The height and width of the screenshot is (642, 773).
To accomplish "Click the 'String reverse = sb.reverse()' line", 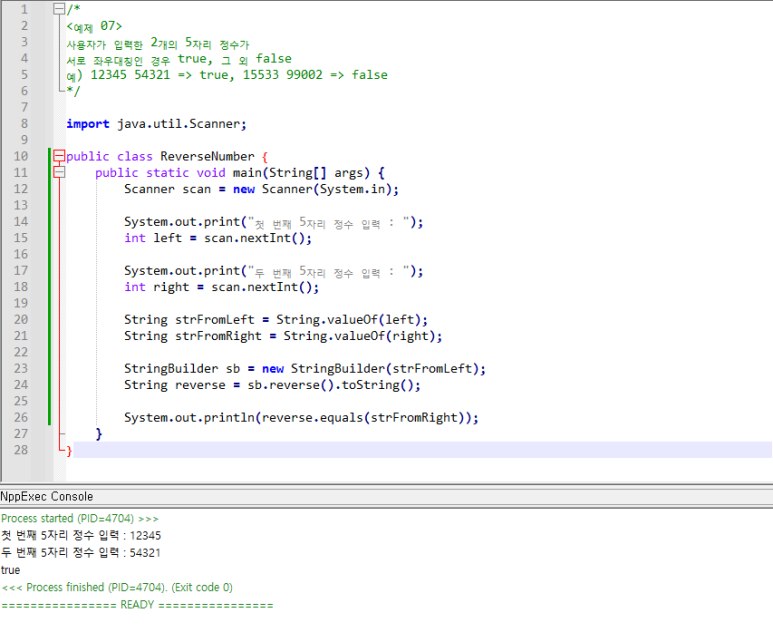I will click(x=272, y=385).
